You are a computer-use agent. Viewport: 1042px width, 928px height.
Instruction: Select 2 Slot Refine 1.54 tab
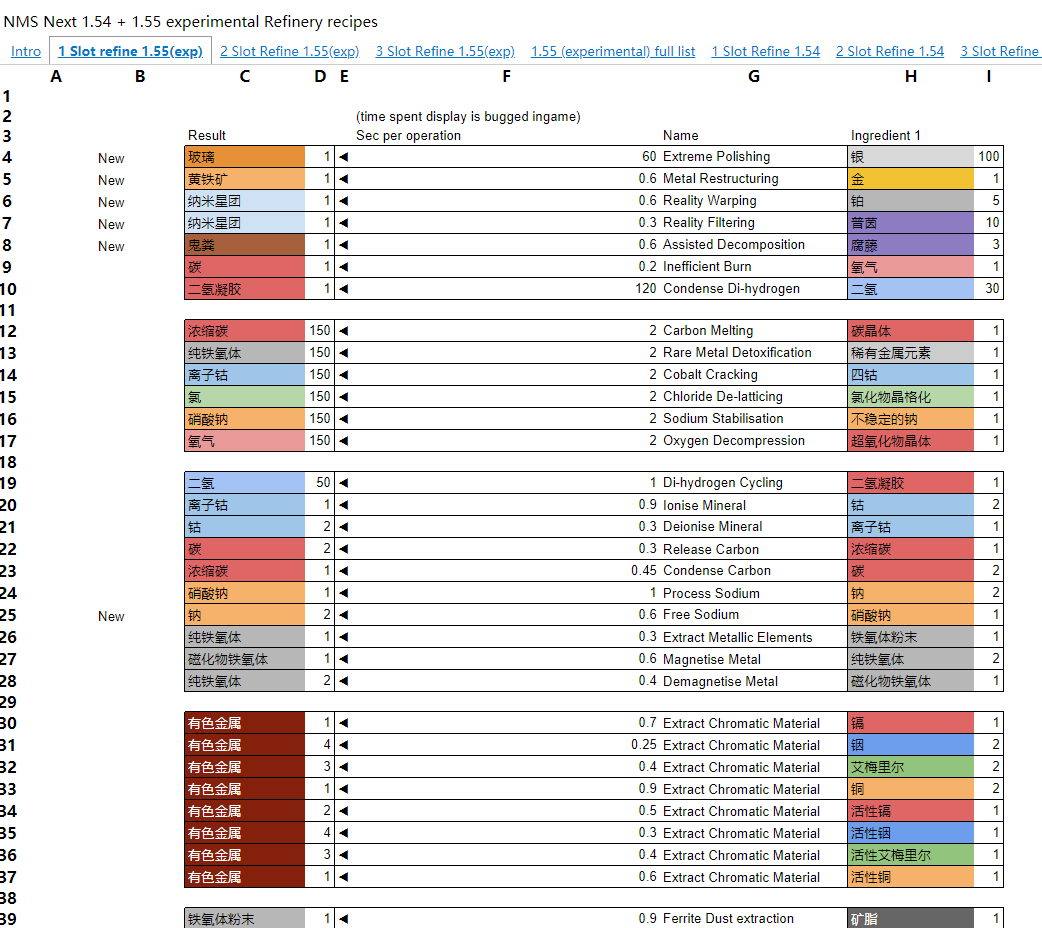tap(889, 51)
